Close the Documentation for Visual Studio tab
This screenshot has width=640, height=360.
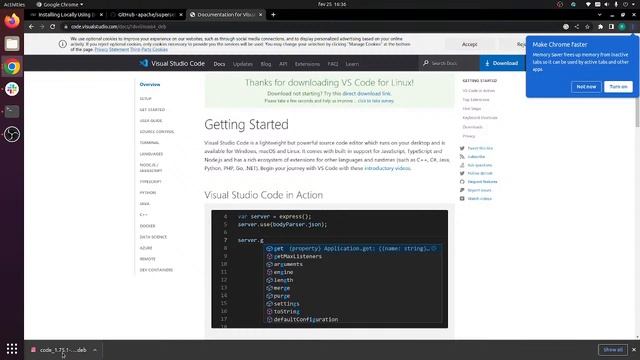pyautogui.click(x=260, y=15)
